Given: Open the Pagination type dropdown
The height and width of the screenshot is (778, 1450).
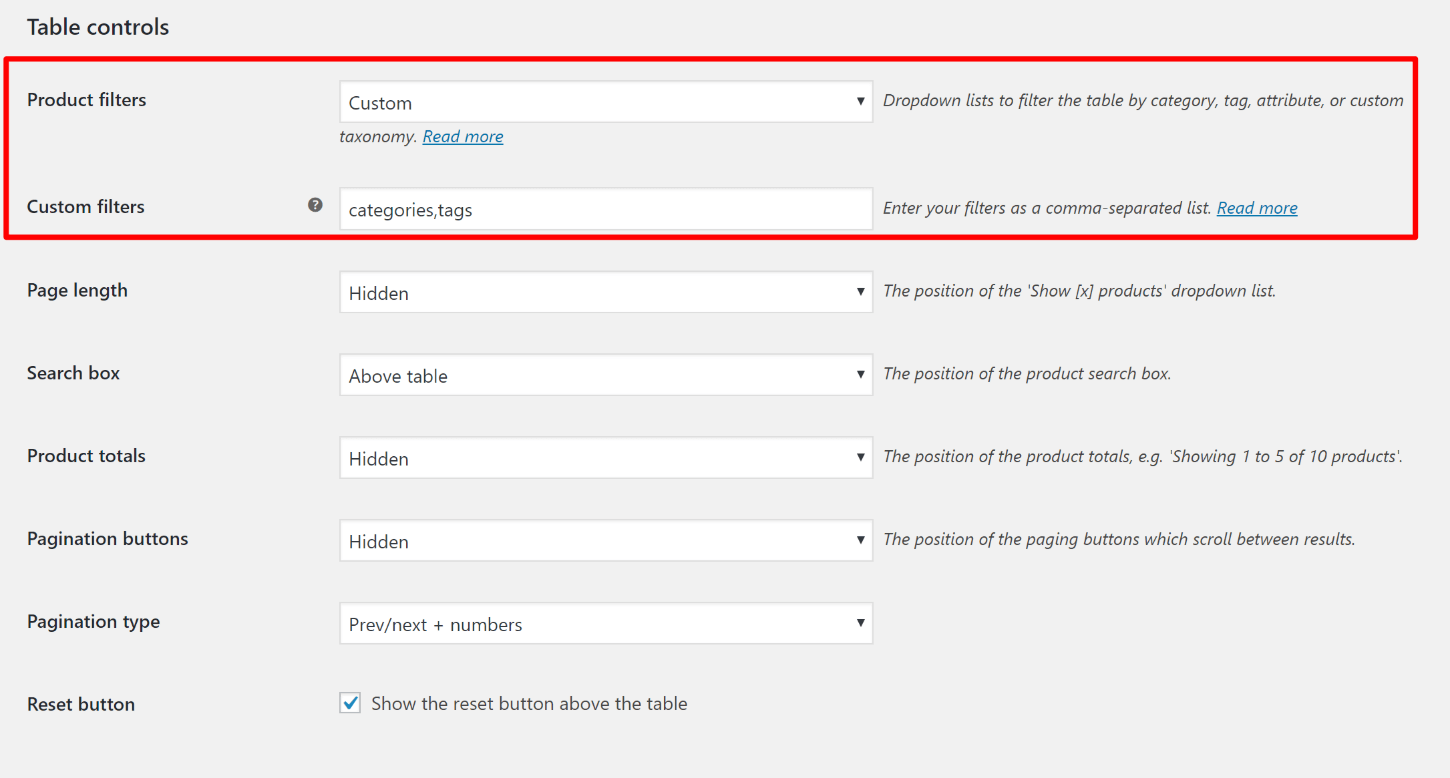Looking at the screenshot, I should coord(605,623).
